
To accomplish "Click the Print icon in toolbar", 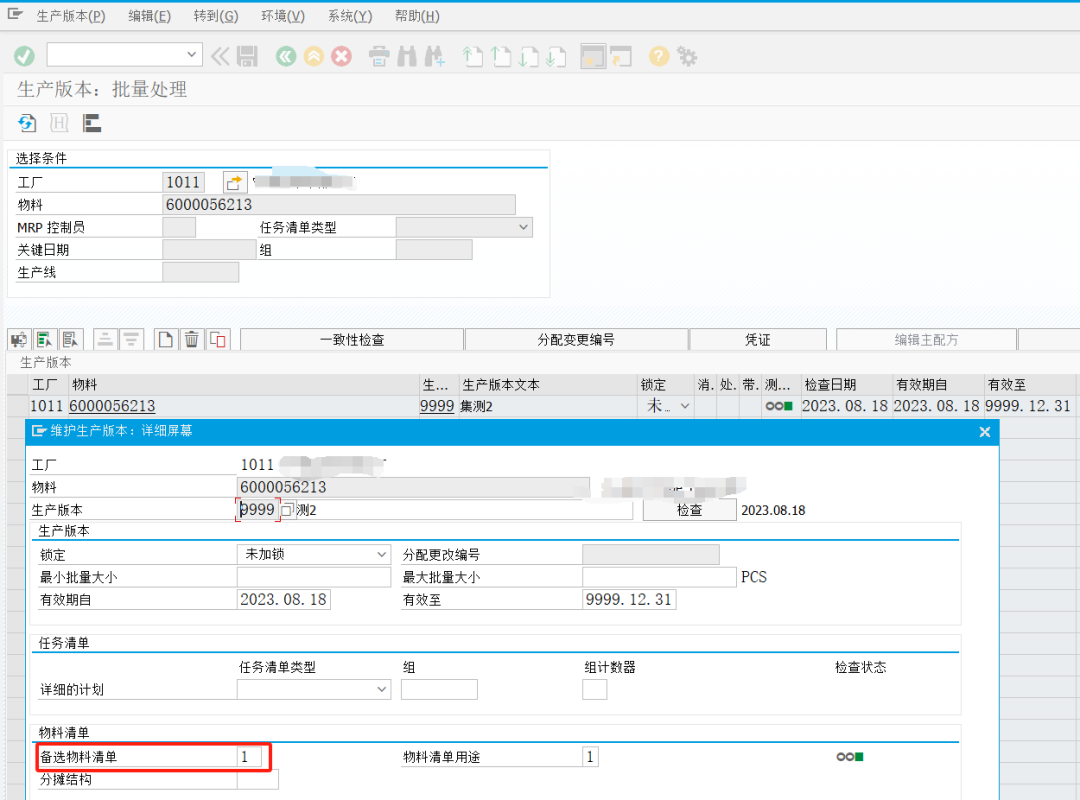I will pyautogui.click(x=379, y=56).
